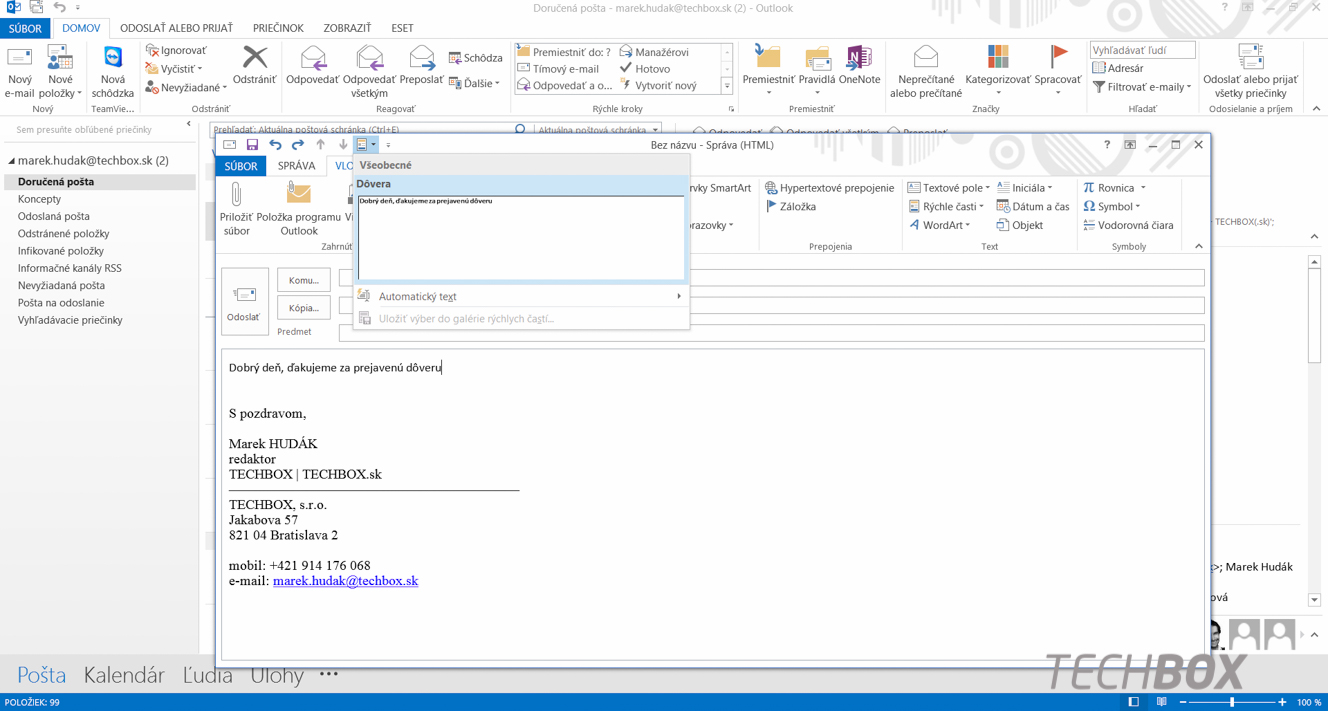Undo in compose window toolbar
This screenshot has width=1328, height=711.
(275, 145)
